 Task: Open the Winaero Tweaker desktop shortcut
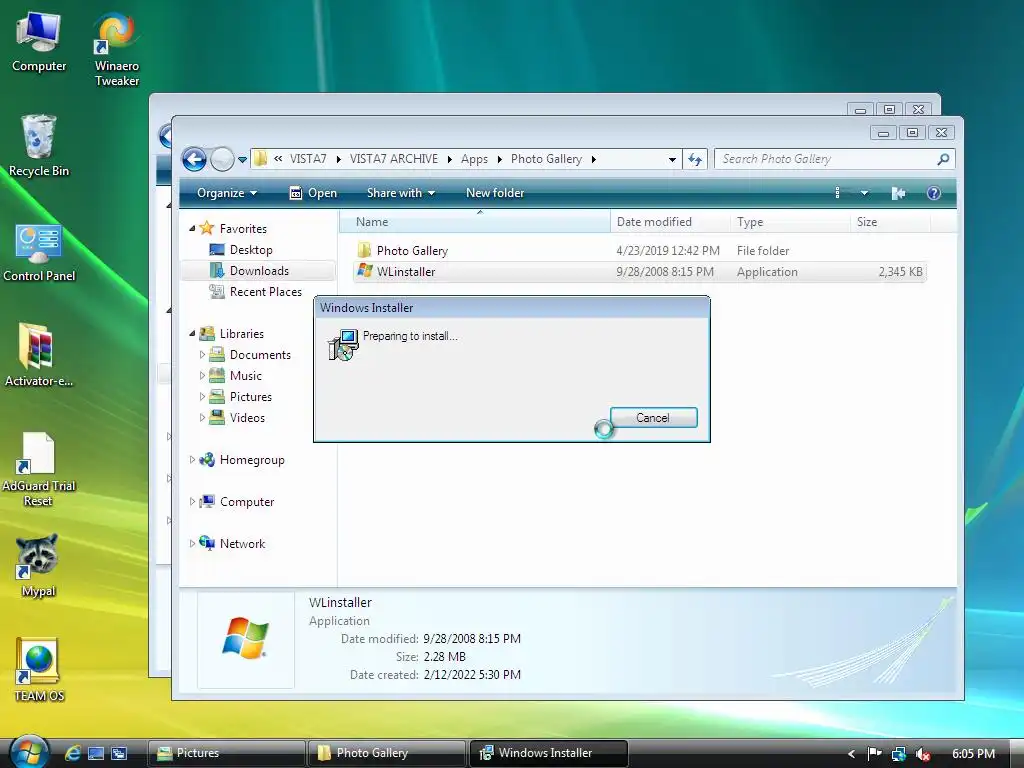click(x=116, y=50)
